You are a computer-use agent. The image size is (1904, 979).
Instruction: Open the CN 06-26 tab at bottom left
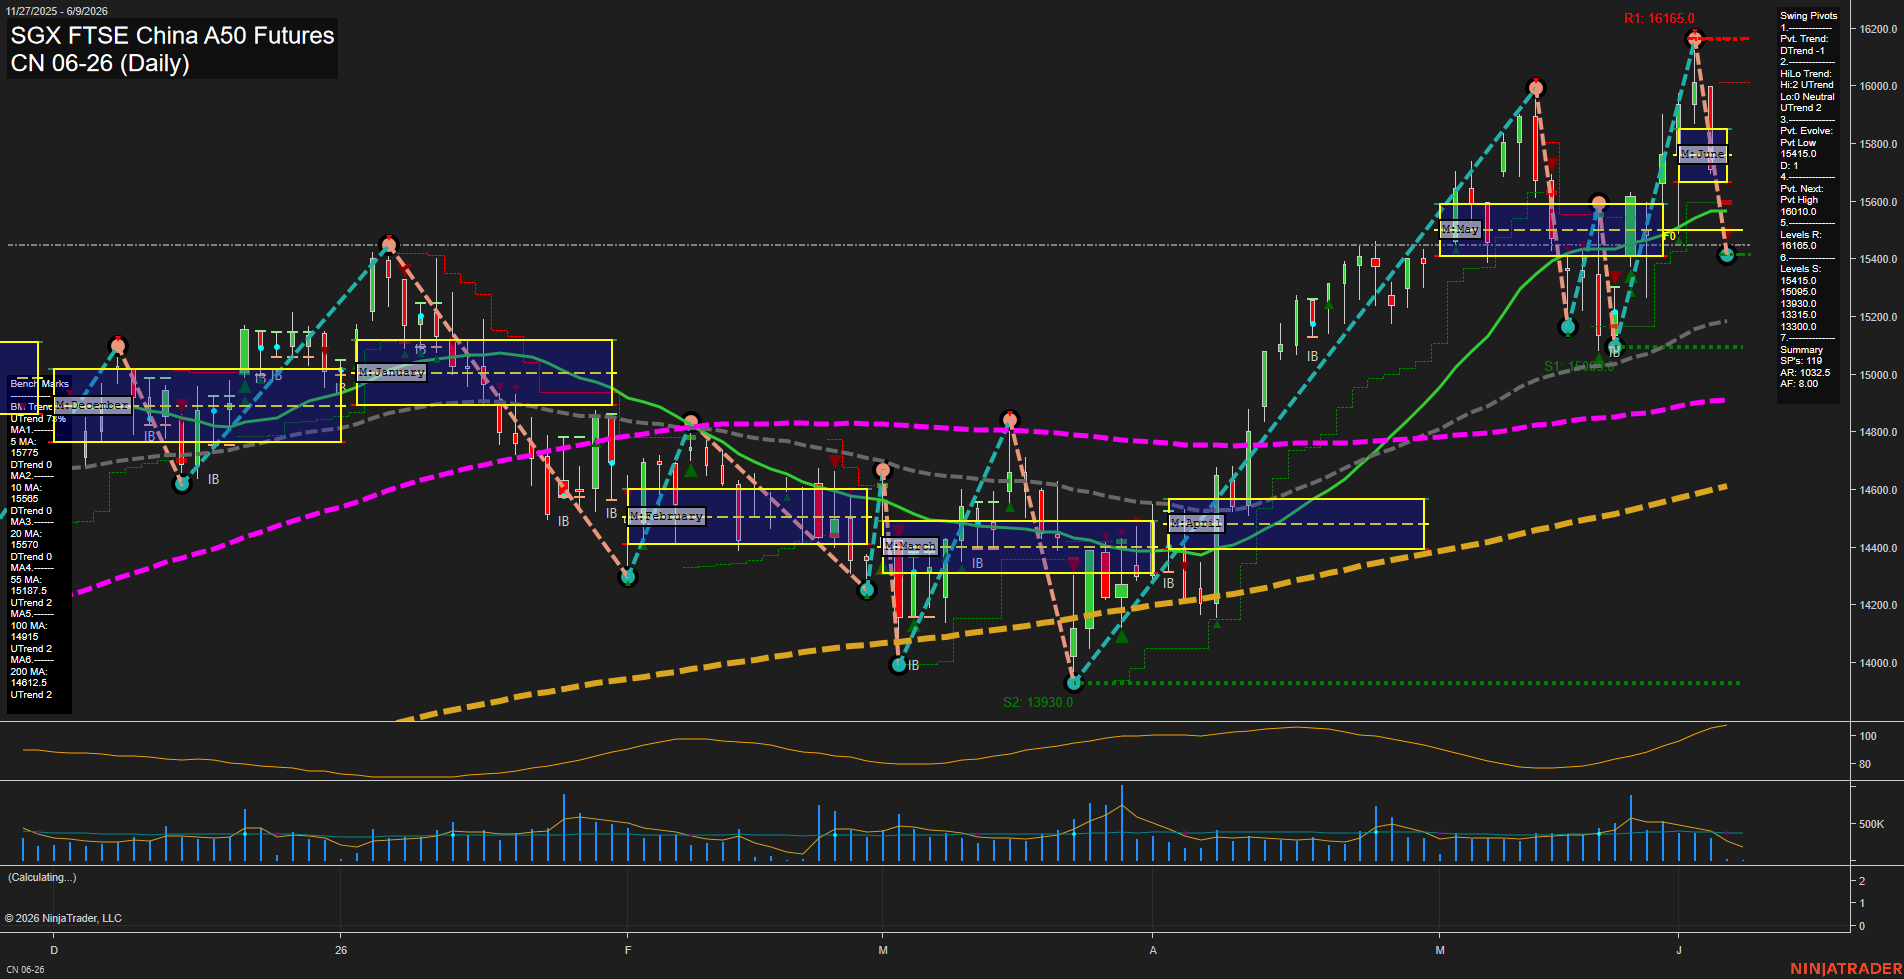[x=26, y=969]
